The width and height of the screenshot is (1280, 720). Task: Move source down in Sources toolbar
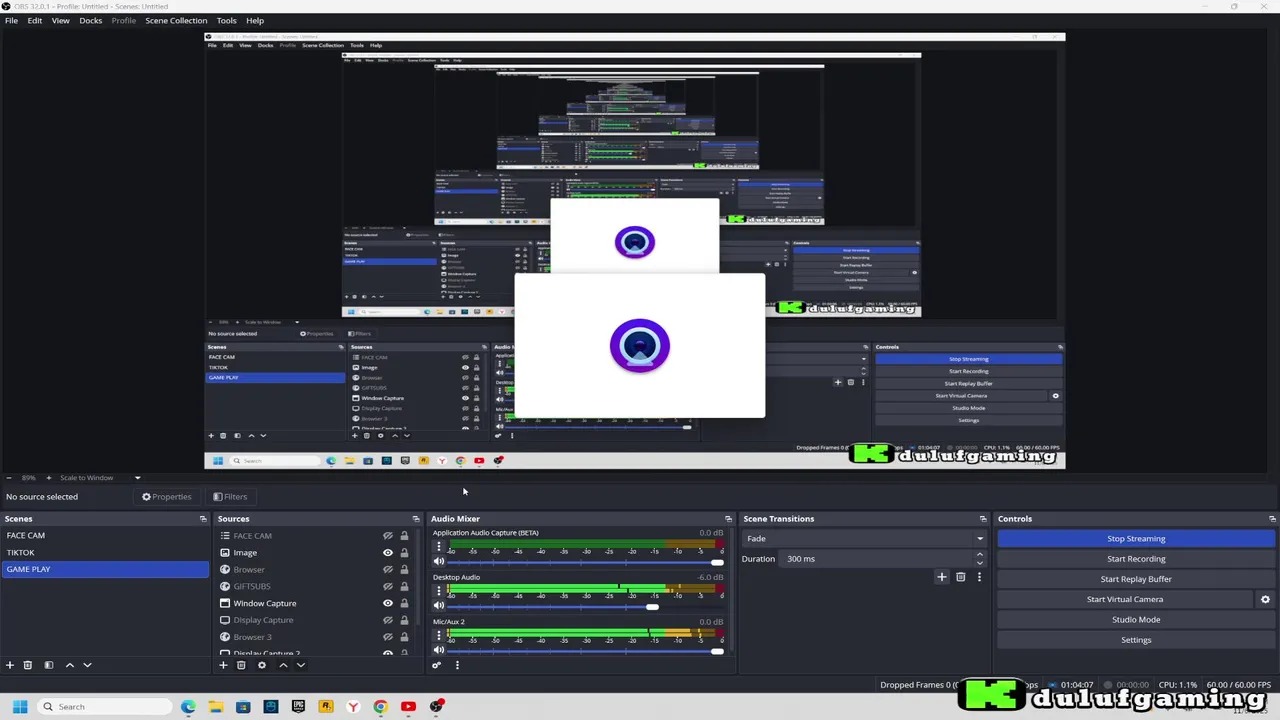tap(300, 665)
